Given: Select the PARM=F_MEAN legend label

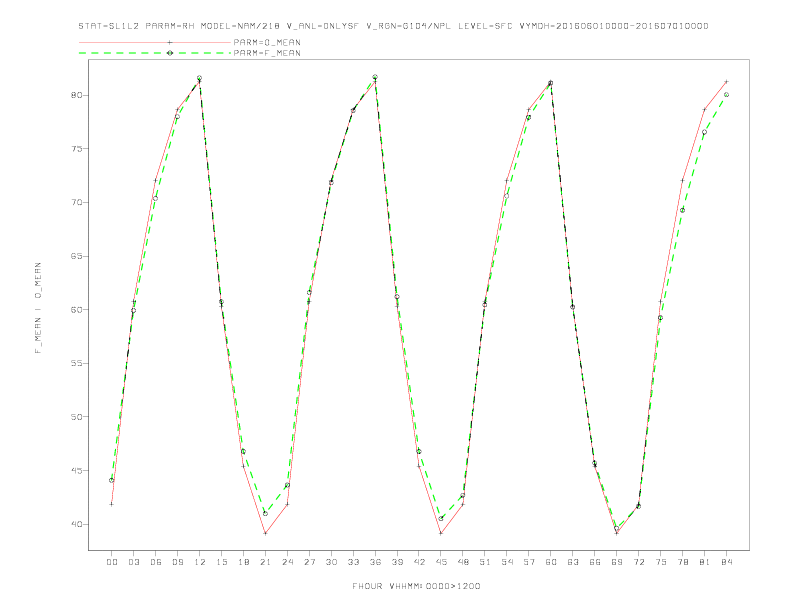Looking at the screenshot, I should click(267, 53).
